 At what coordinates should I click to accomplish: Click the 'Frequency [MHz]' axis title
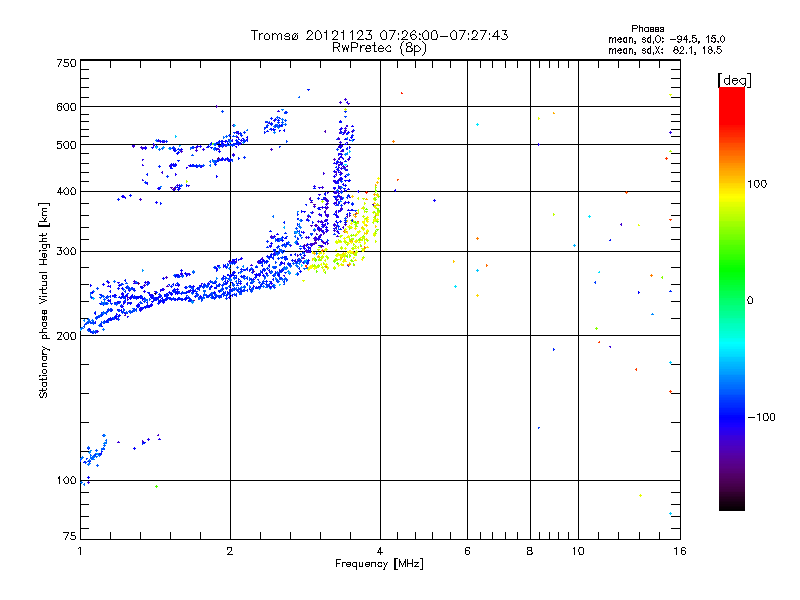[379, 564]
